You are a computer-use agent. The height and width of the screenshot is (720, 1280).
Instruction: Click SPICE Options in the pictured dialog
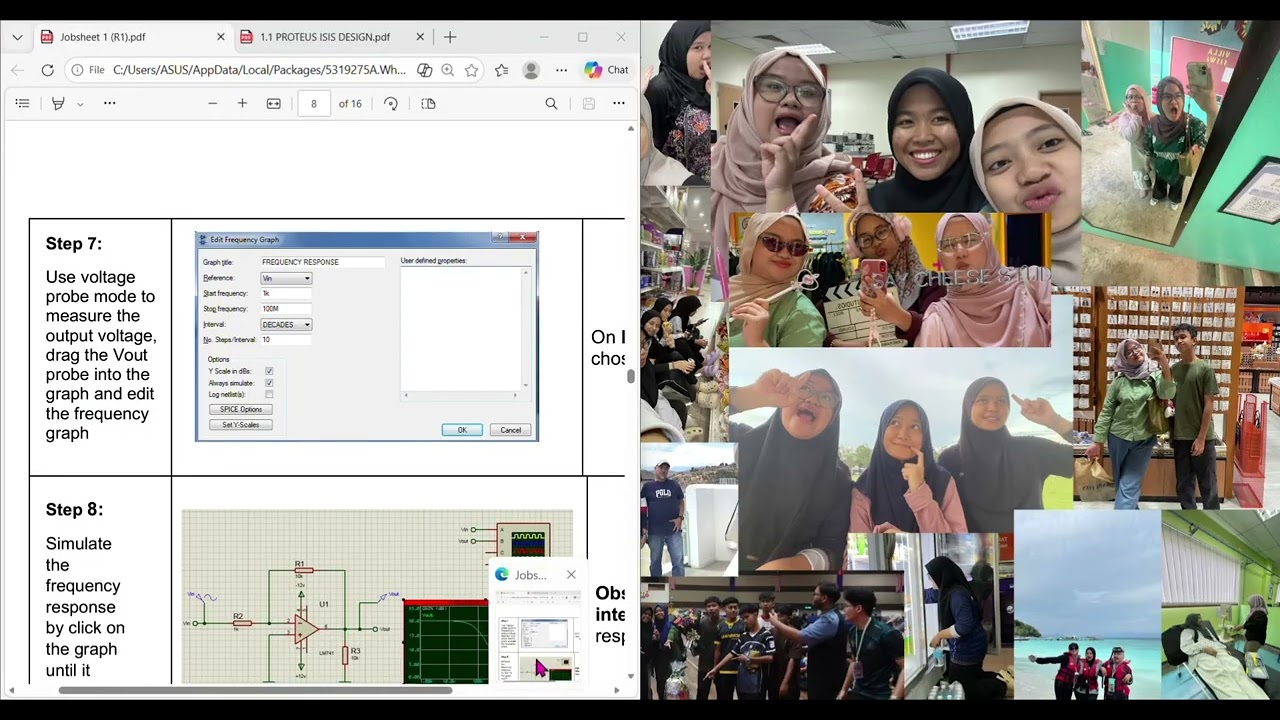pos(240,409)
